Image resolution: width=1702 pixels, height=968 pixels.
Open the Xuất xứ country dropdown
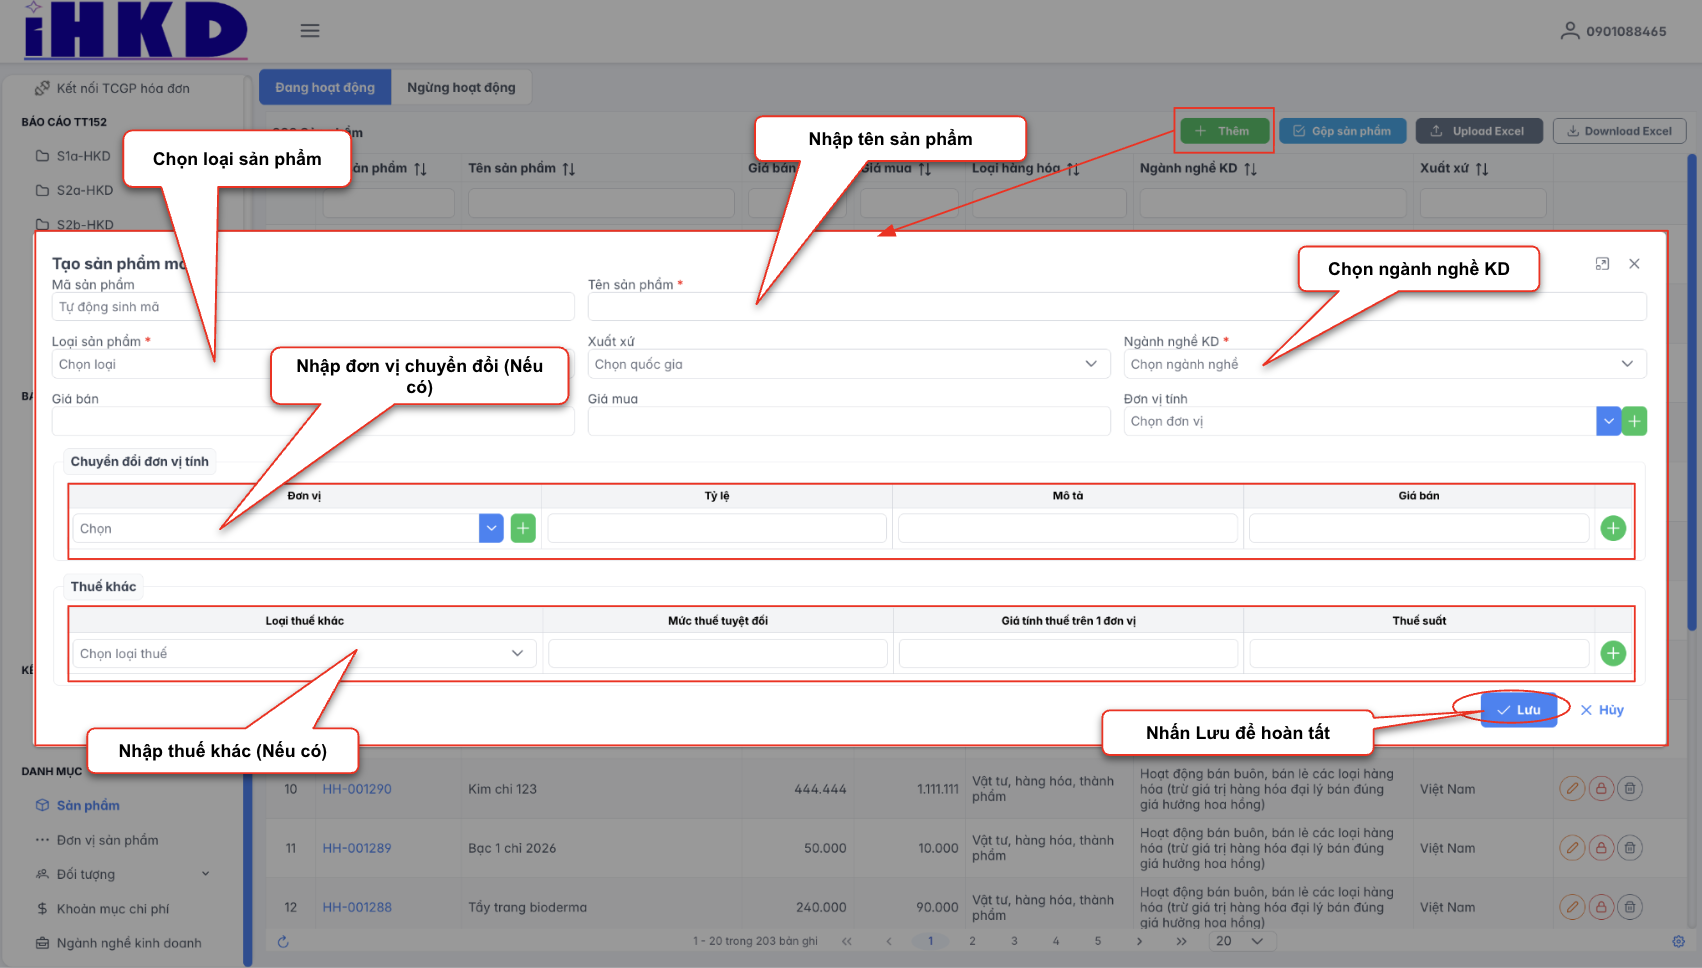tap(848, 364)
